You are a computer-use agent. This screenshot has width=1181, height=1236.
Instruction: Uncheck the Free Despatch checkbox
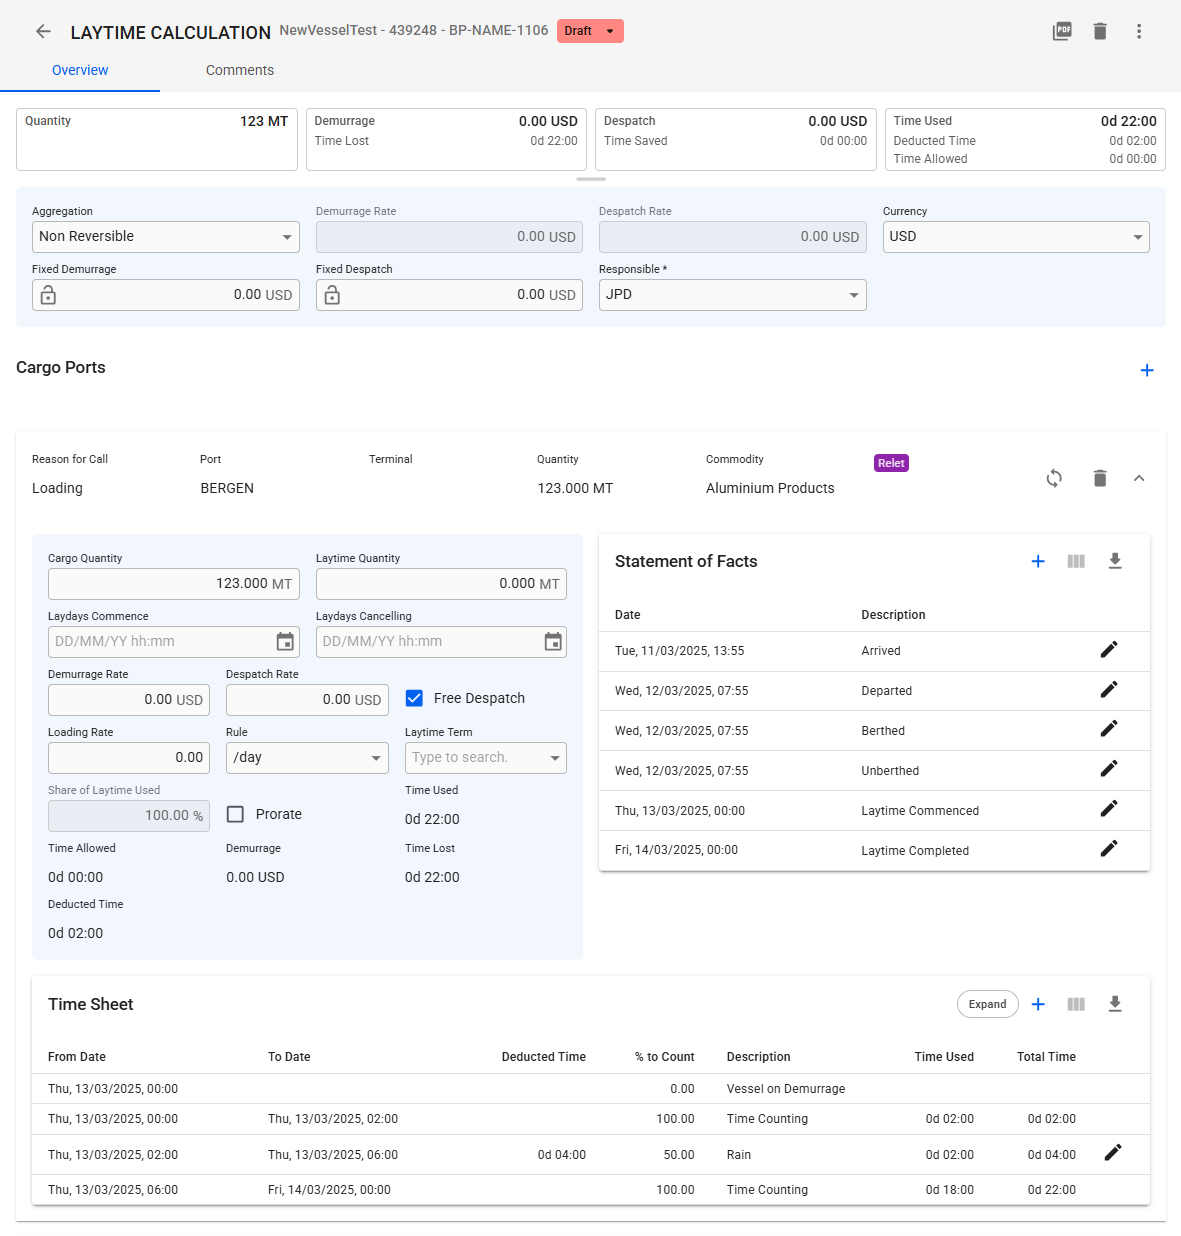414,699
